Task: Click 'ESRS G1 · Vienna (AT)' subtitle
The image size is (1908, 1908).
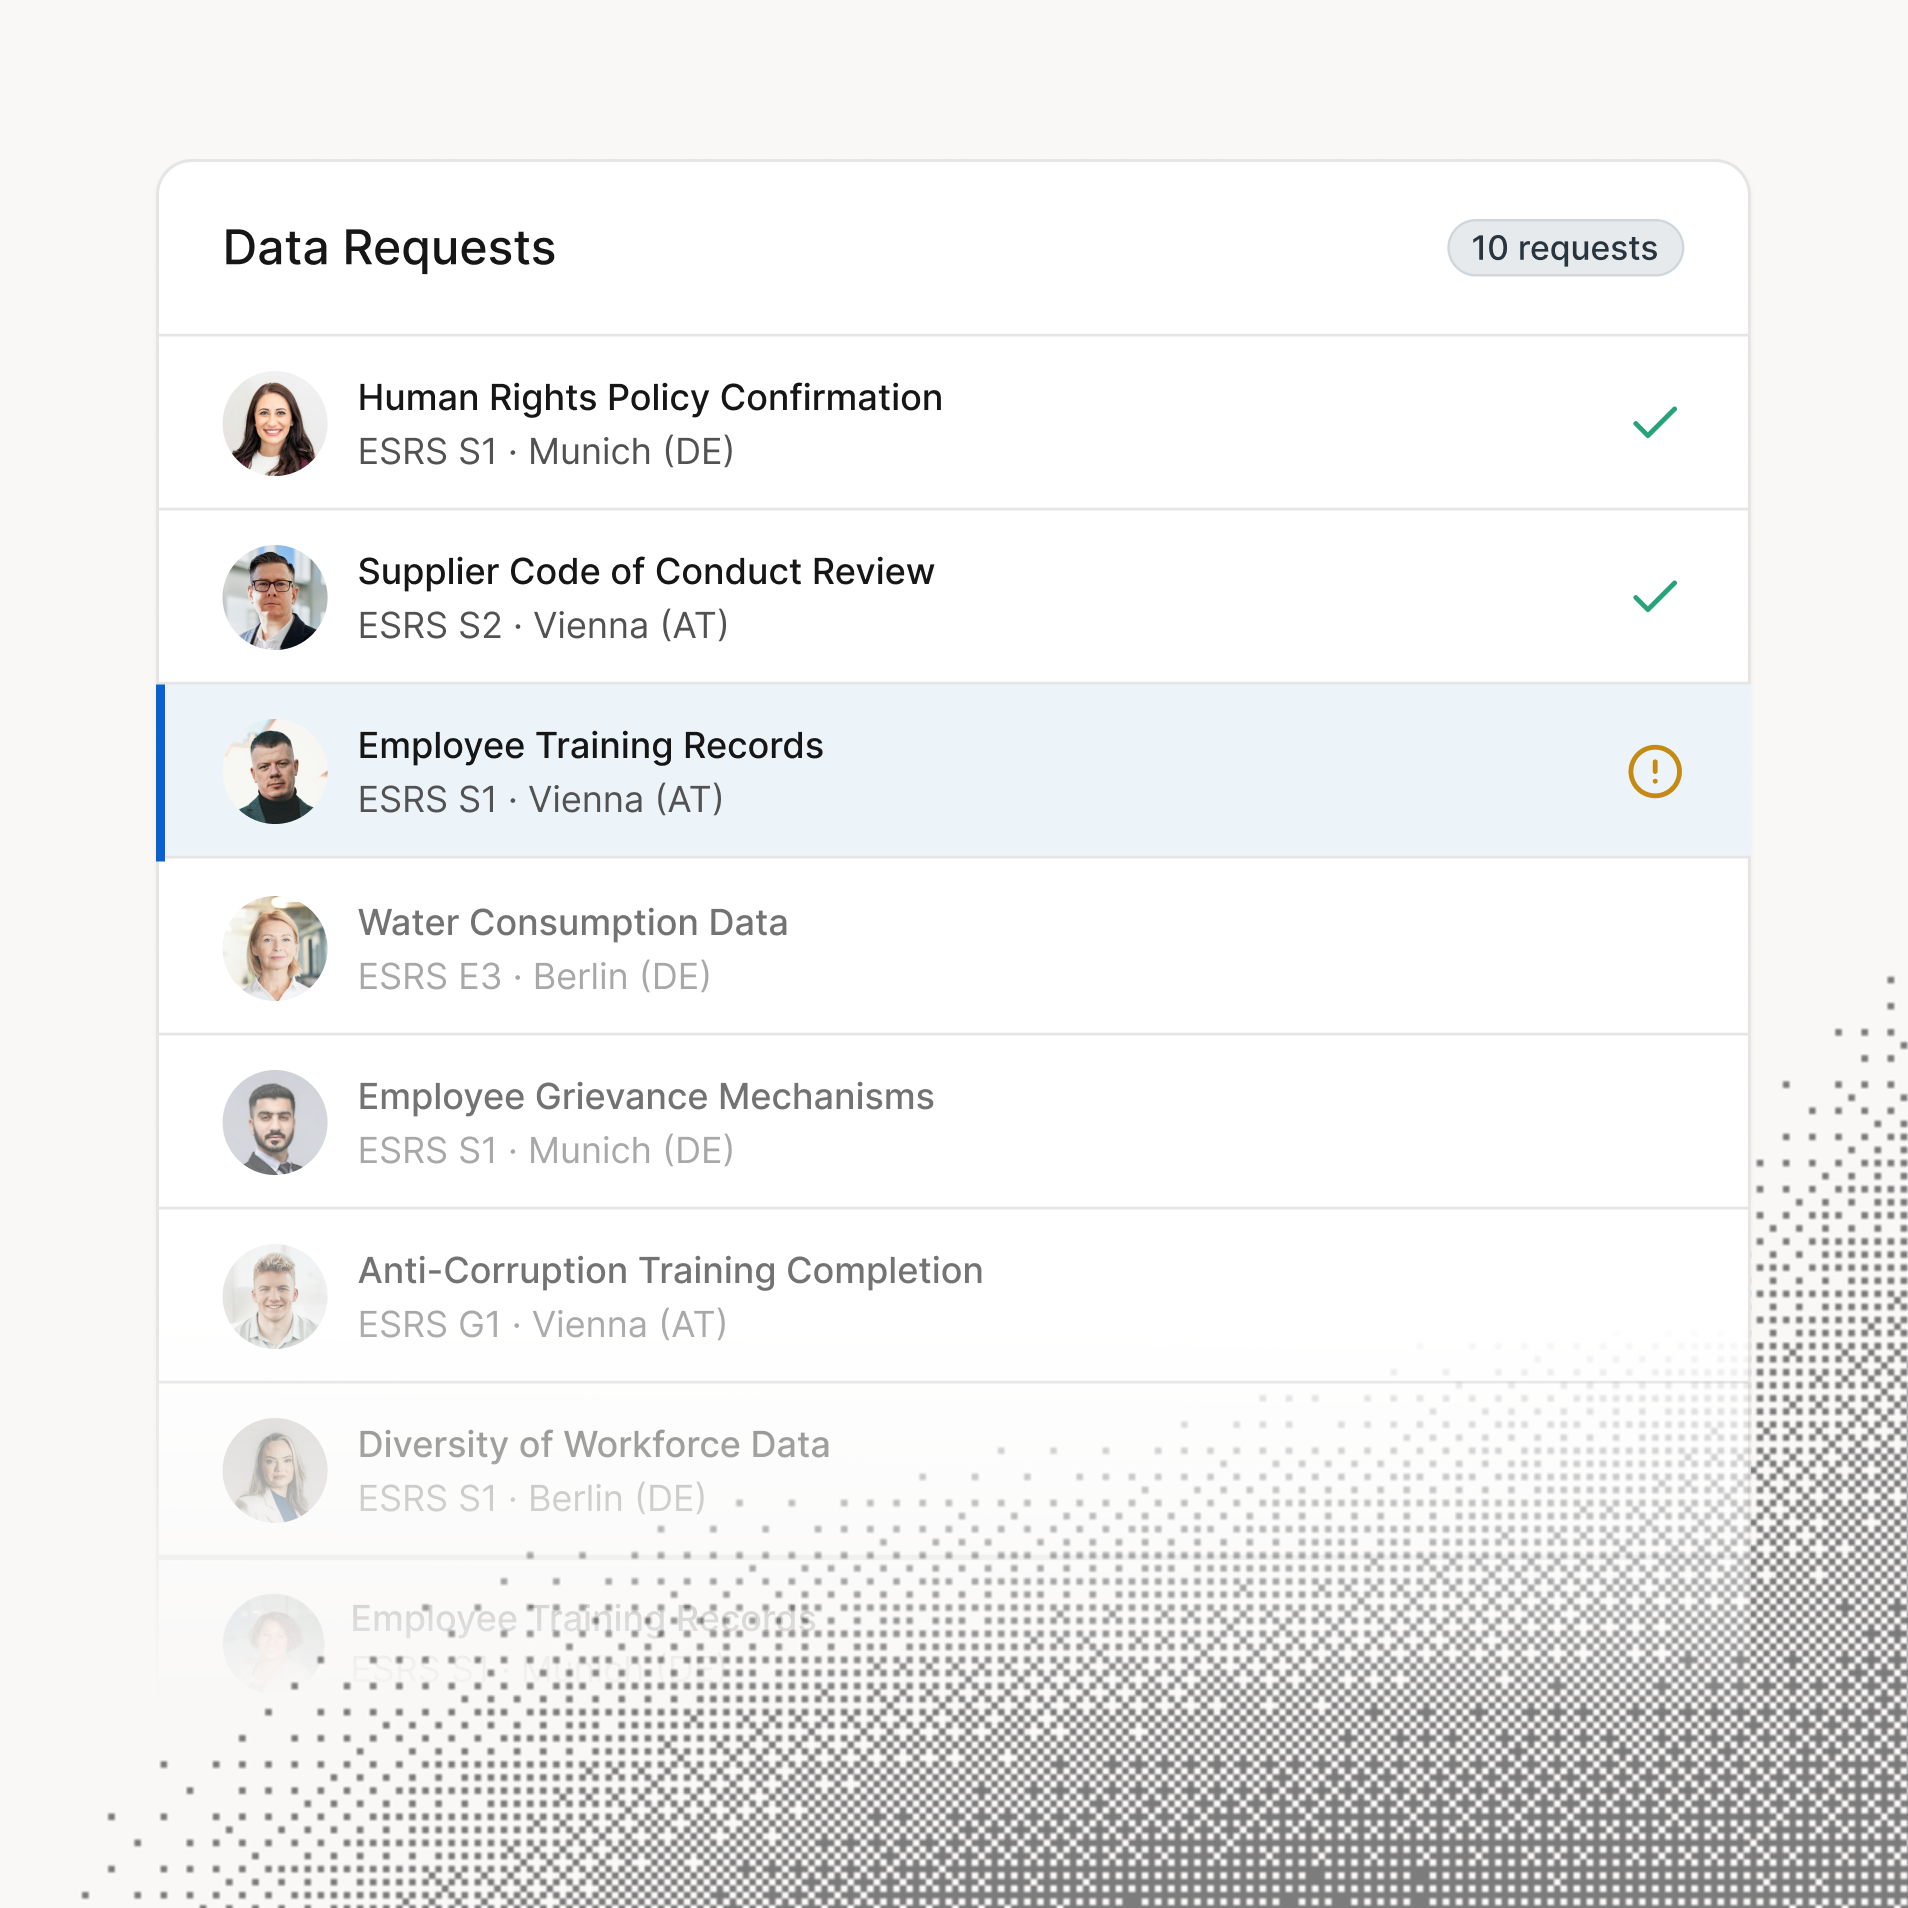Action: tap(542, 1325)
